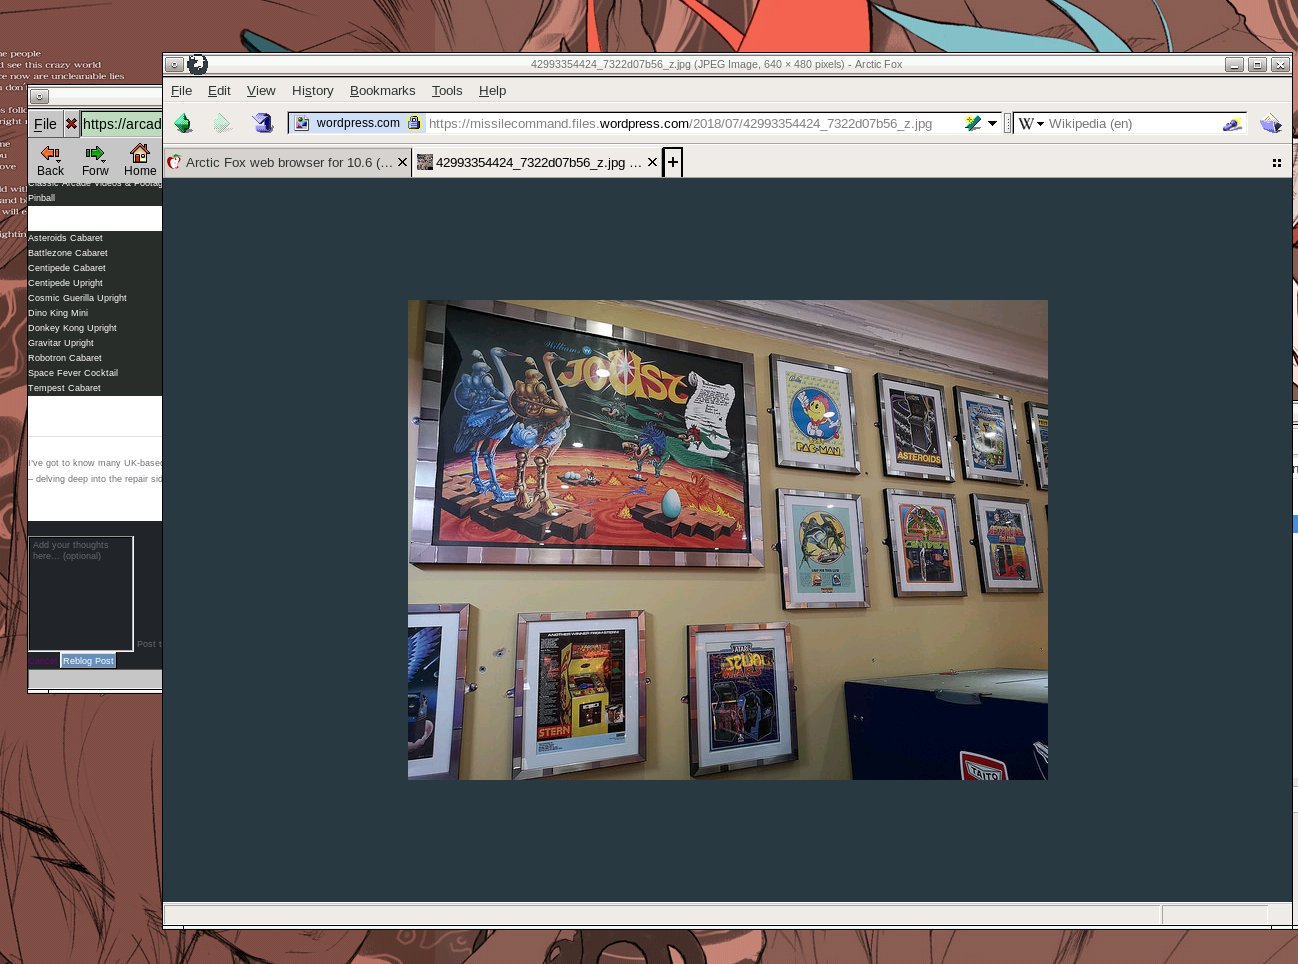The width and height of the screenshot is (1298, 964).
Task: Open the History menu
Action: tap(312, 90)
